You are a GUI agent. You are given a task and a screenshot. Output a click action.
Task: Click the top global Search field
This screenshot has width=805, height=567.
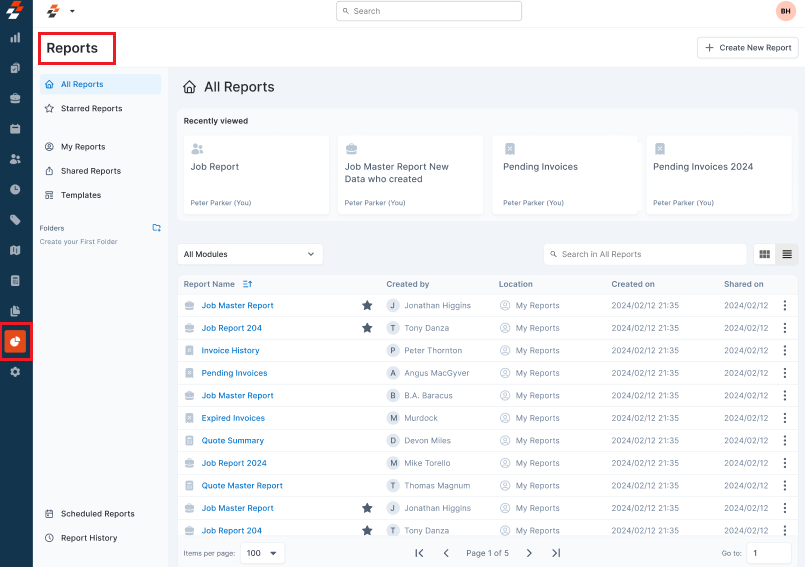coord(429,11)
